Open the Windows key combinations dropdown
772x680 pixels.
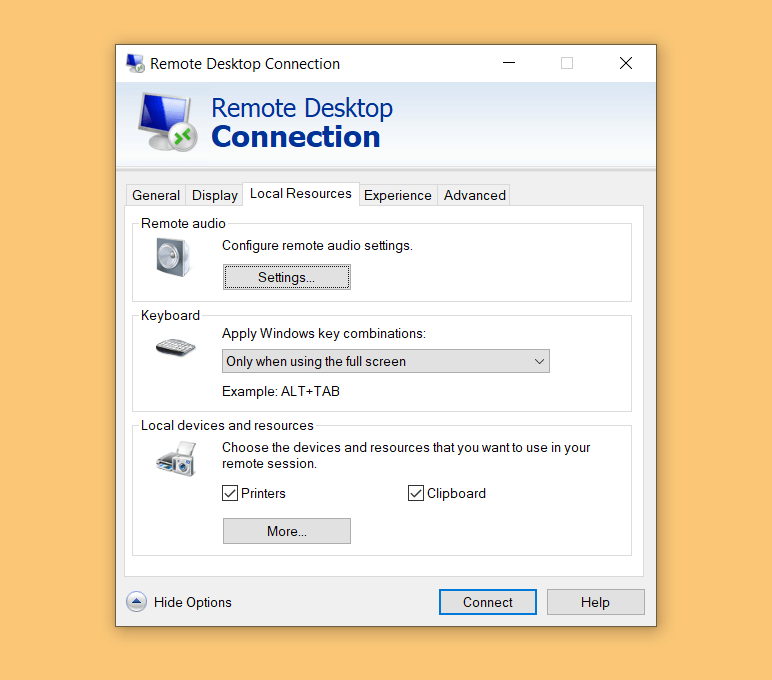(x=386, y=361)
